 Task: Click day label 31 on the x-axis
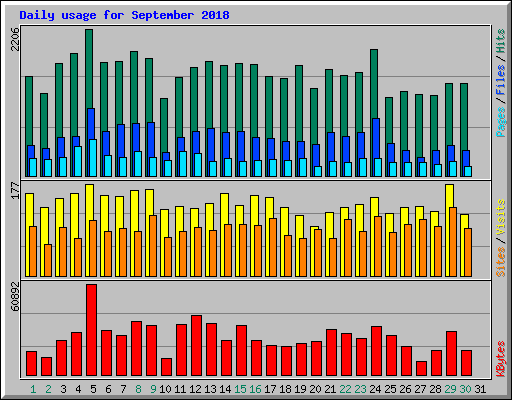(480, 389)
